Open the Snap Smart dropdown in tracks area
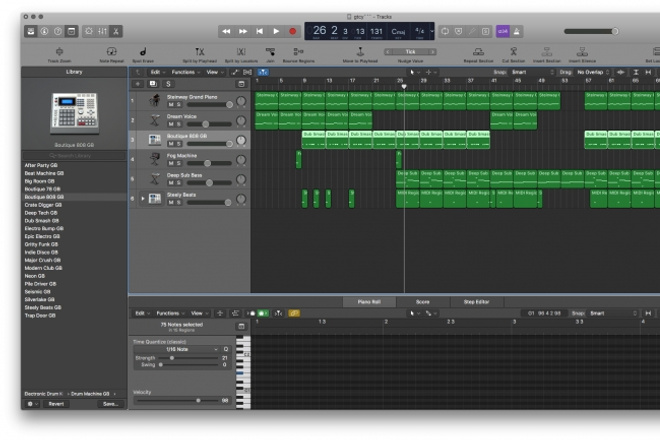Viewport: 660px width, 440px height. [x=532, y=72]
